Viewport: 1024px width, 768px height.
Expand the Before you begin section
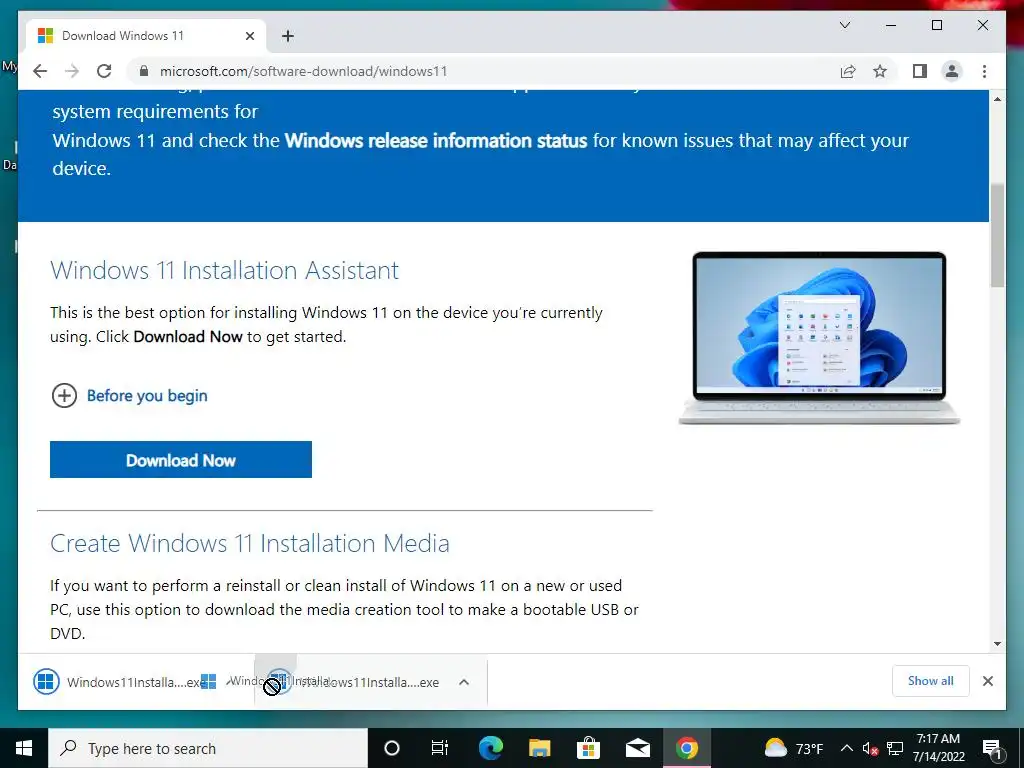[129, 396]
